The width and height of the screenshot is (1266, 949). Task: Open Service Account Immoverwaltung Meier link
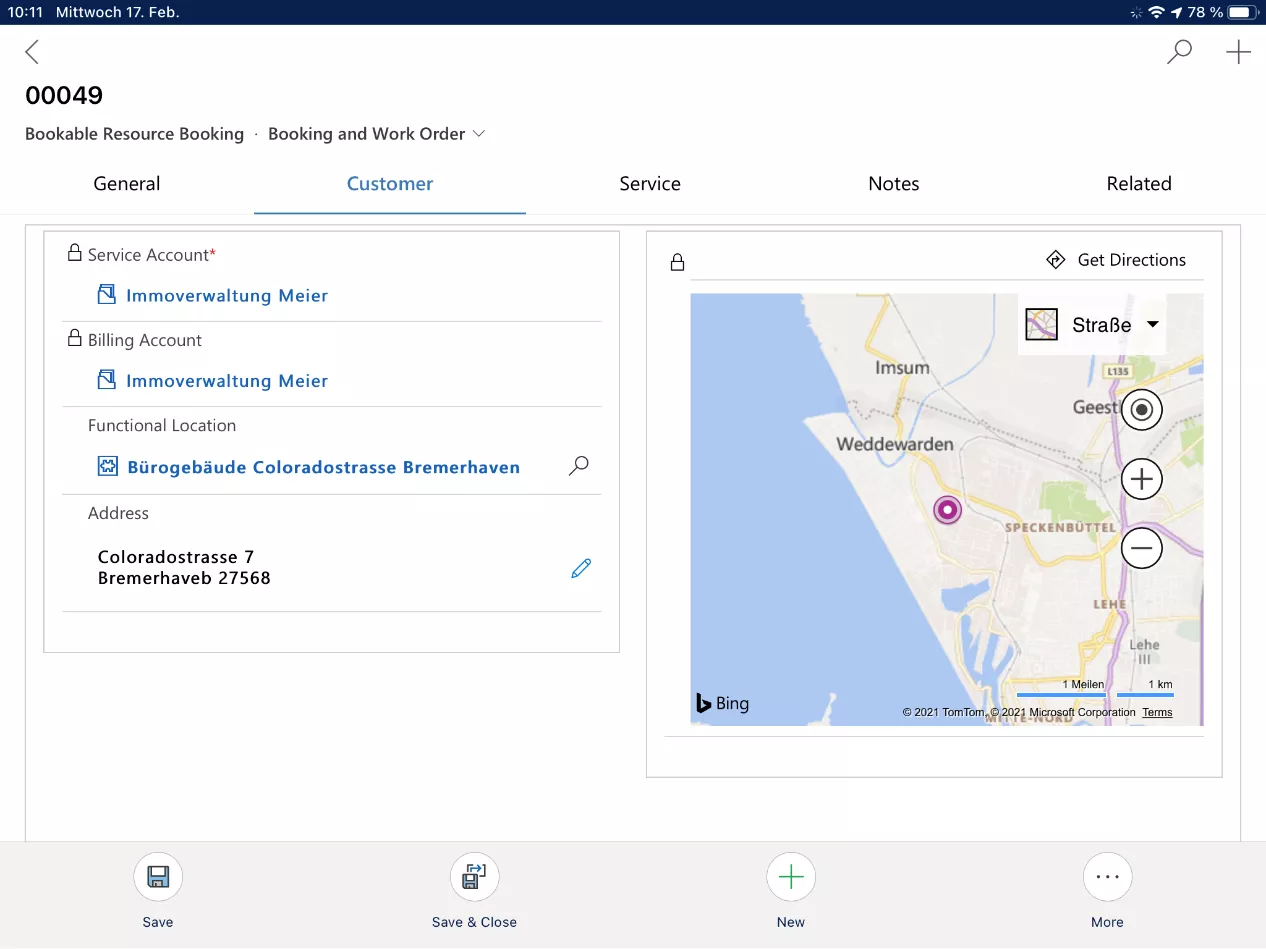coord(227,296)
